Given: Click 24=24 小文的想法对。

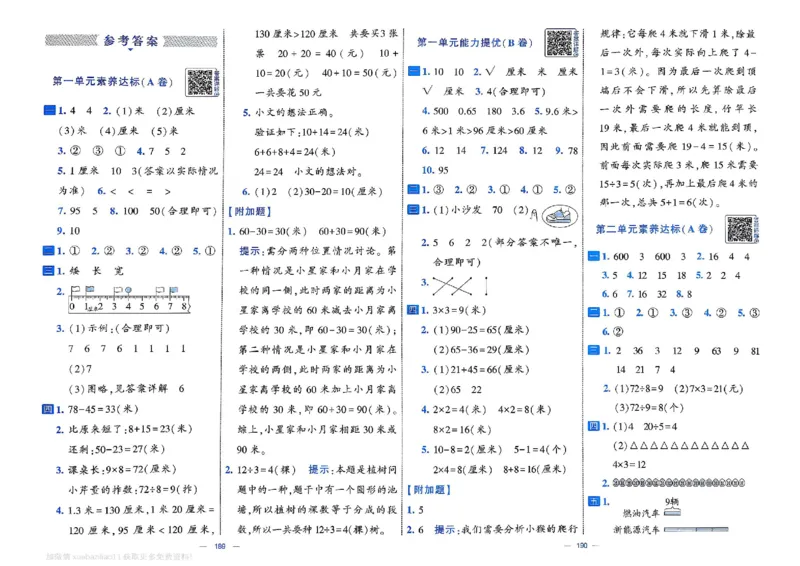Looking at the screenshot, I should click(309, 172).
